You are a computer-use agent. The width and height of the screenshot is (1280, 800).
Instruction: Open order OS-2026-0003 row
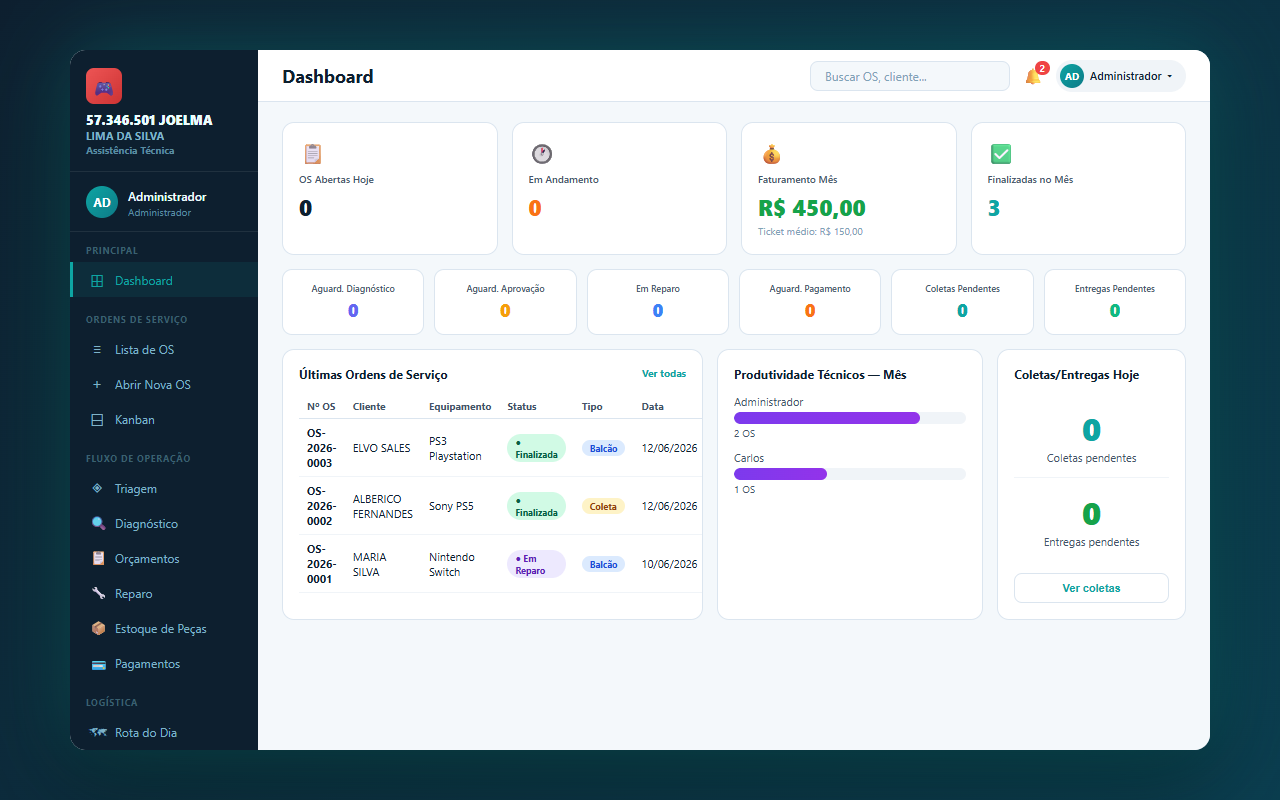[501, 448]
